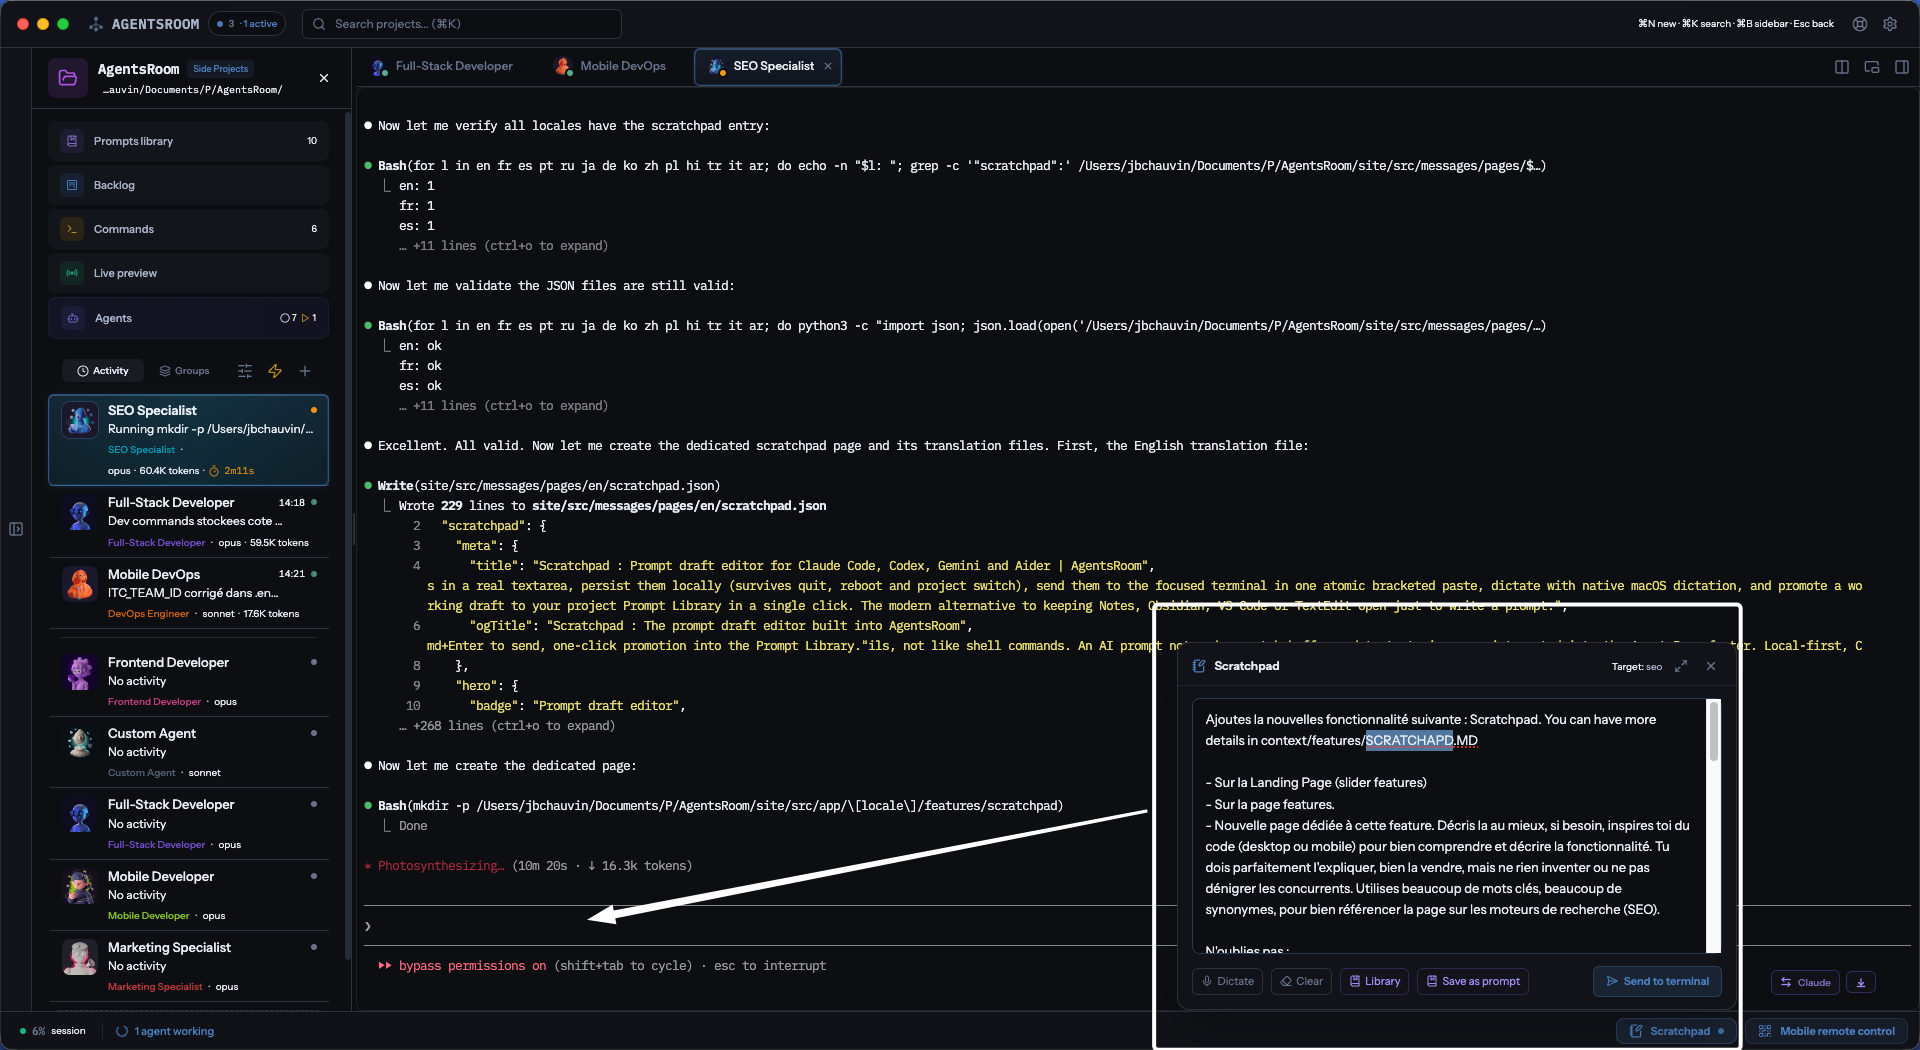Click Send to terminal button

click(1657, 981)
